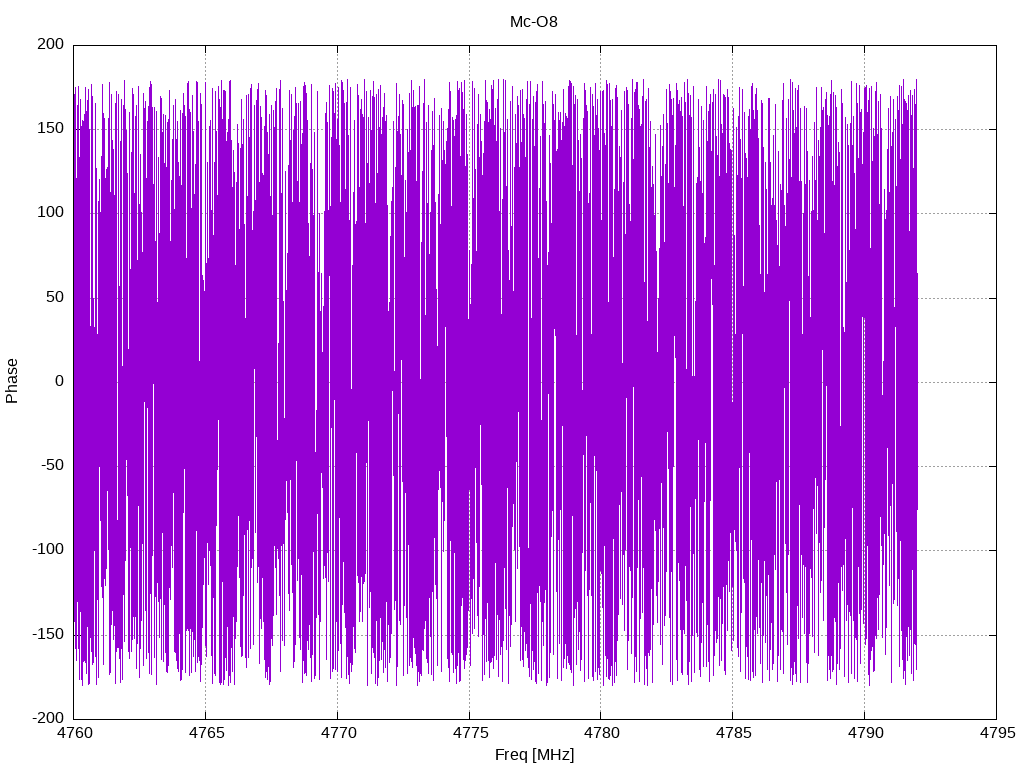Click the Phase y-axis label
Screen dimensions: 1024x768
[x=12, y=381]
